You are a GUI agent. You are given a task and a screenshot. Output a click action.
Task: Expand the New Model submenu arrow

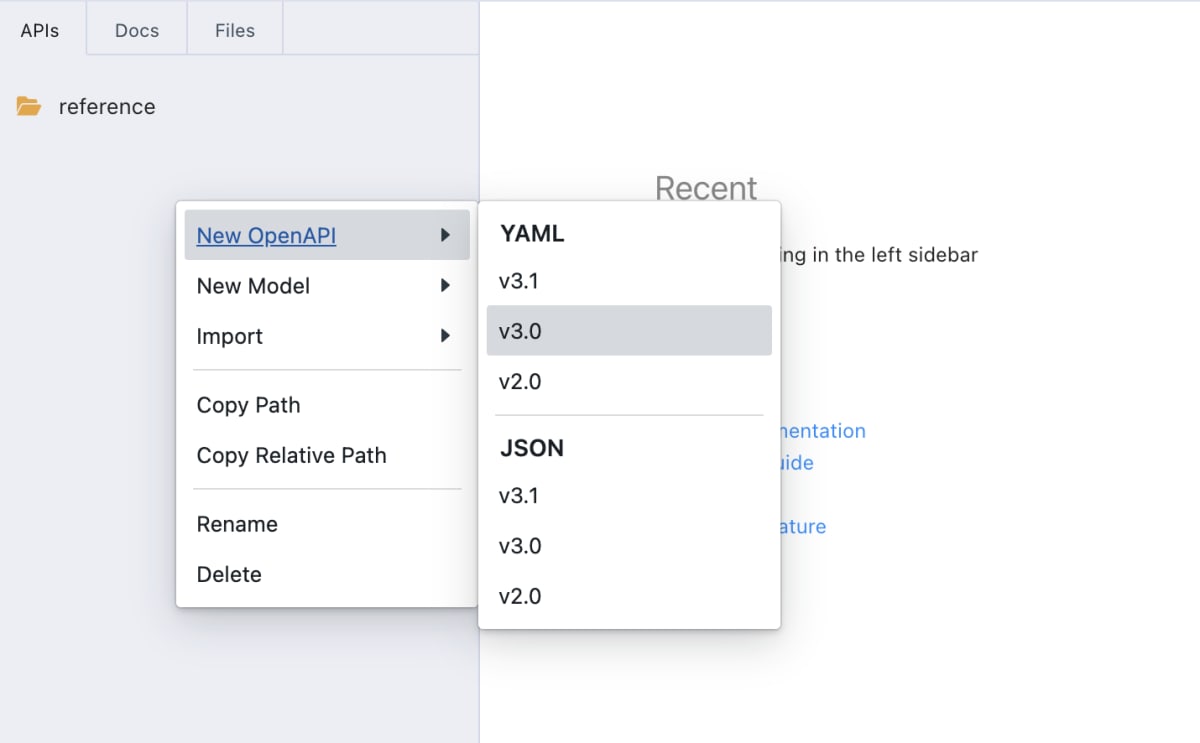pyautogui.click(x=445, y=286)
